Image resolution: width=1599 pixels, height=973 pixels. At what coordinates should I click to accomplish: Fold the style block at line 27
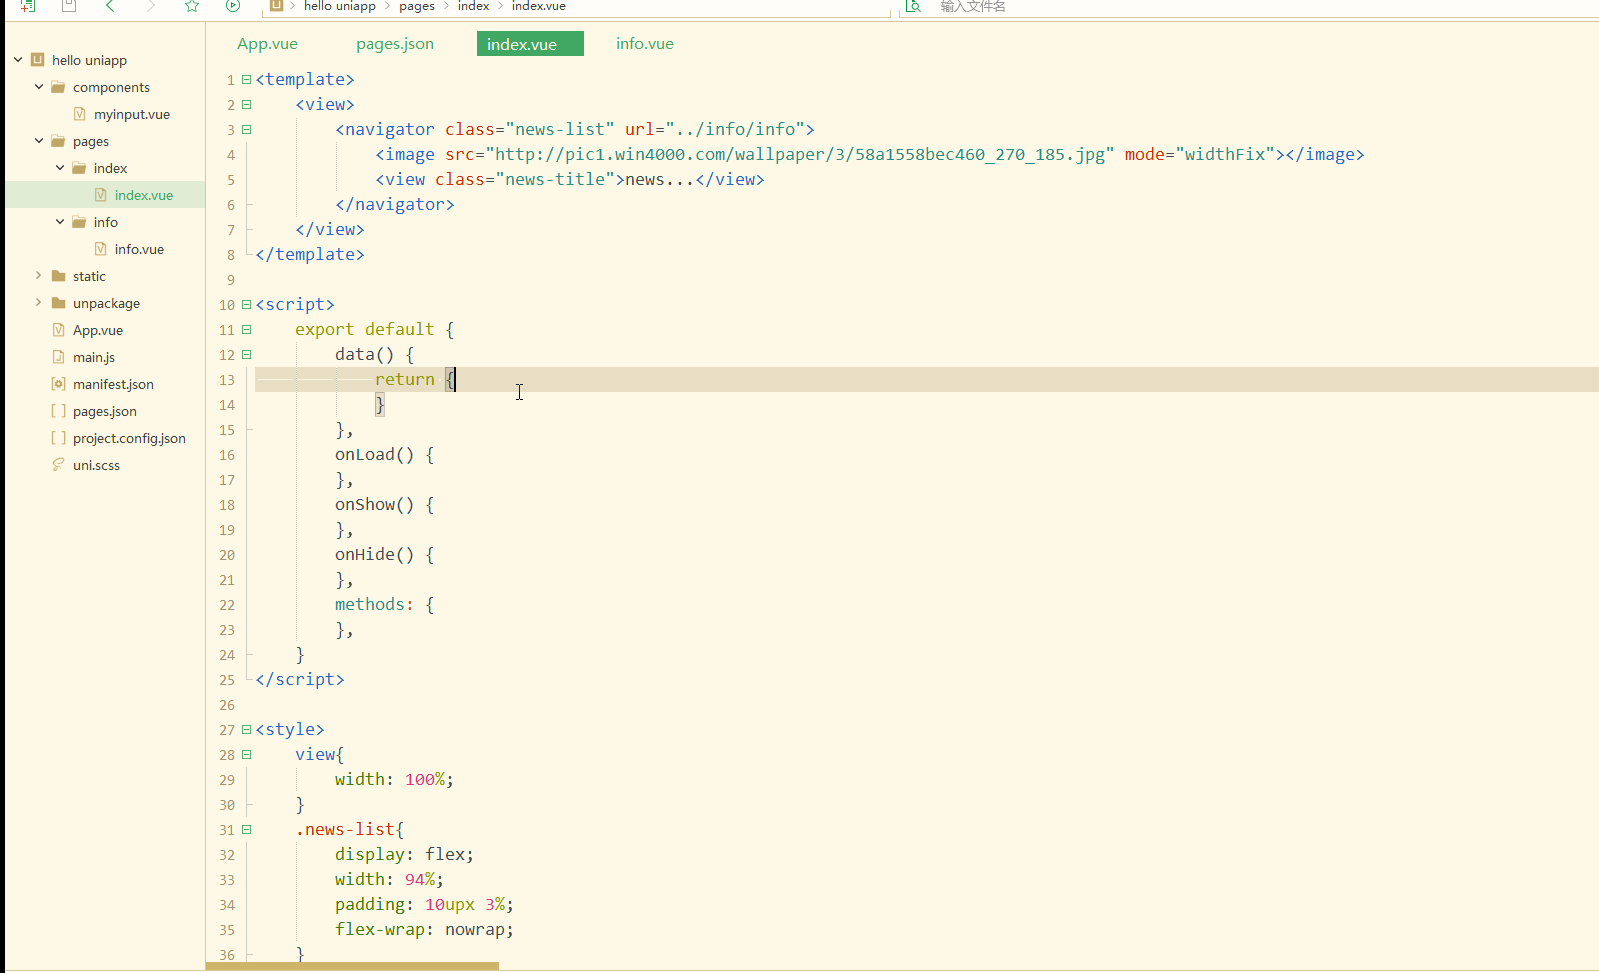click(247, 730)
